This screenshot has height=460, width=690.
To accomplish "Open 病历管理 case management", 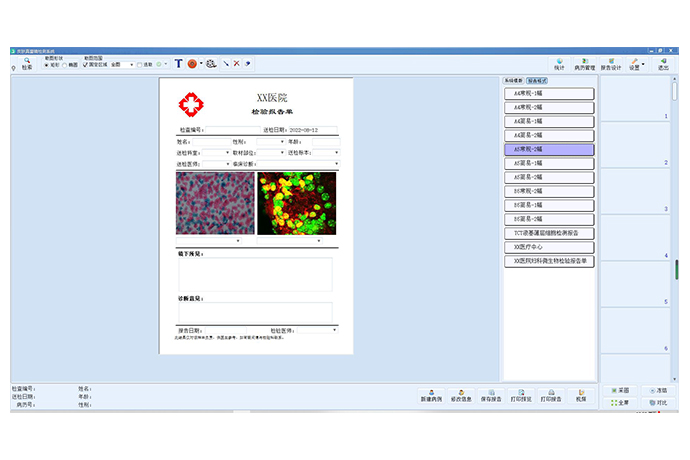I will (585, 64).
